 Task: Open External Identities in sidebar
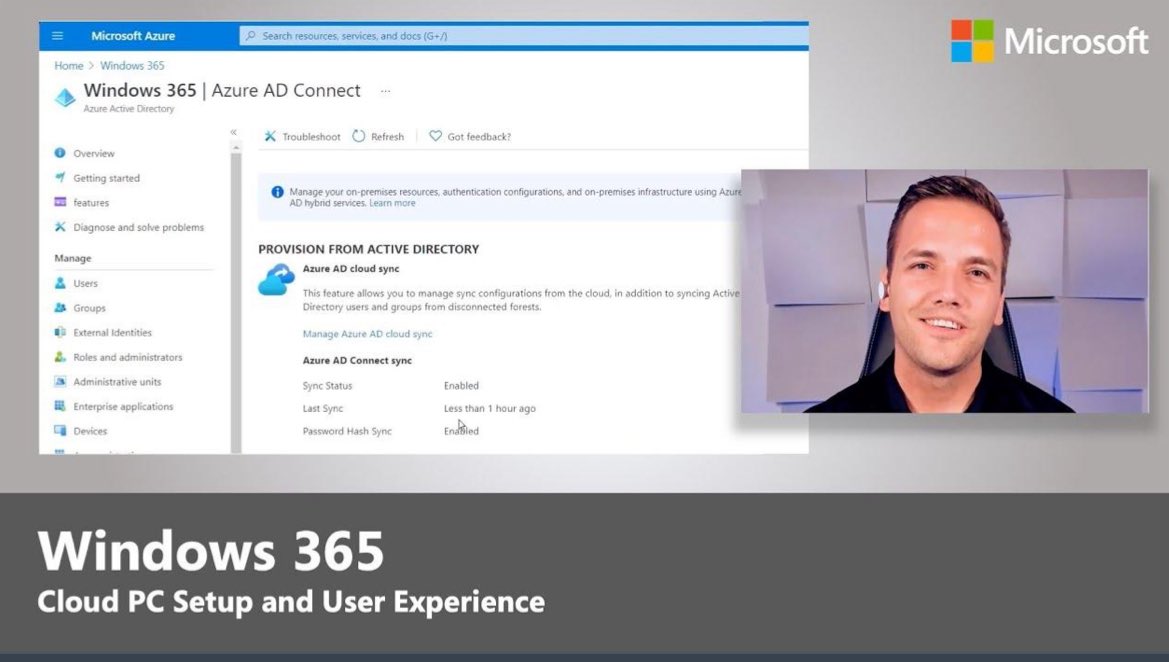(113, 332)
